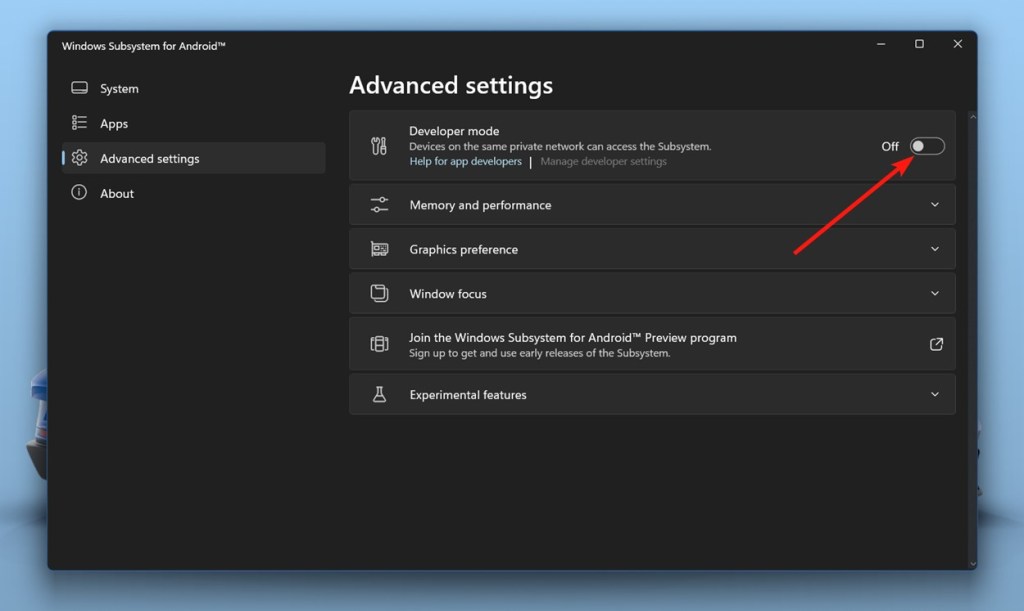Screen dimensions: 1024x611
Task: Go to the Apps section label
Action: click(114, 124)
